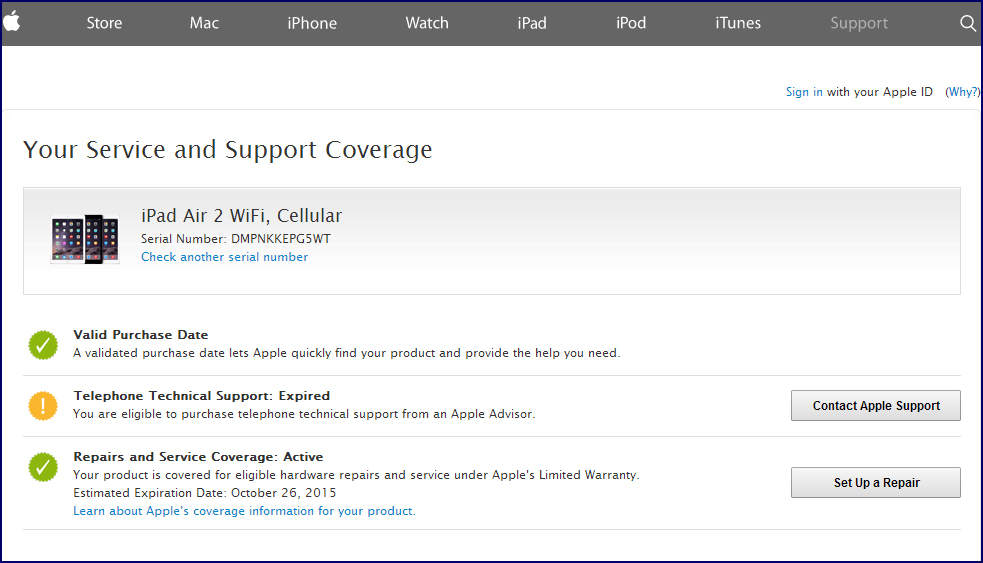Click the green check icon beside Valid Purchase Date

tap(43, 345)
